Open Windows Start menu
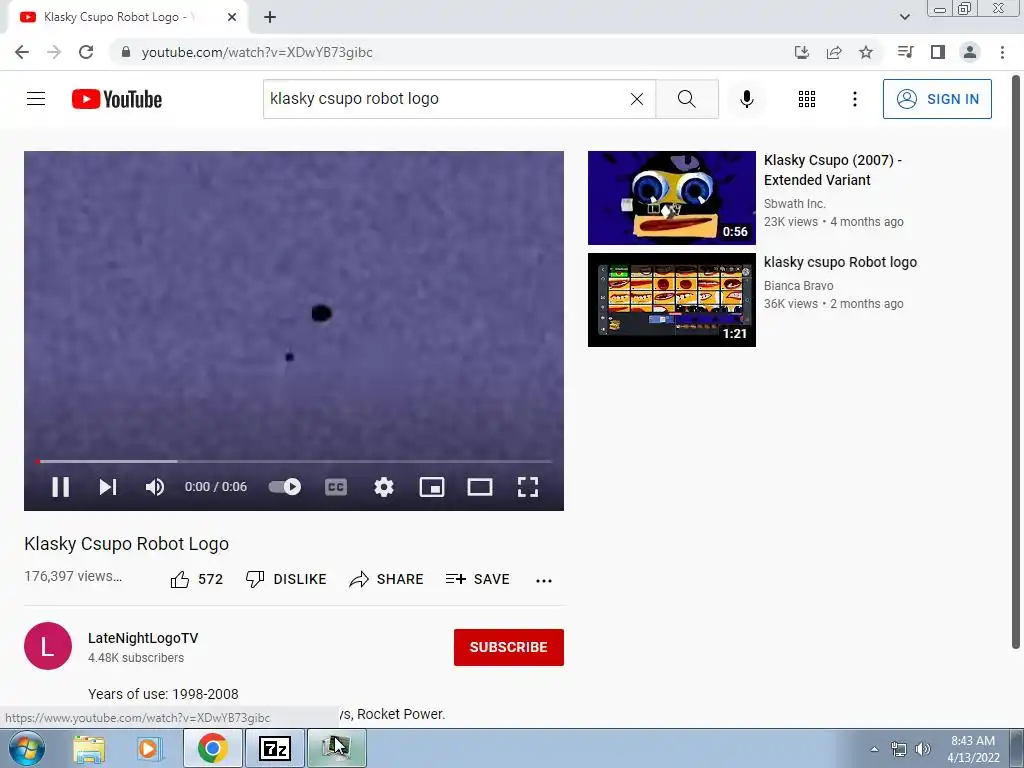 pos(26,748)
